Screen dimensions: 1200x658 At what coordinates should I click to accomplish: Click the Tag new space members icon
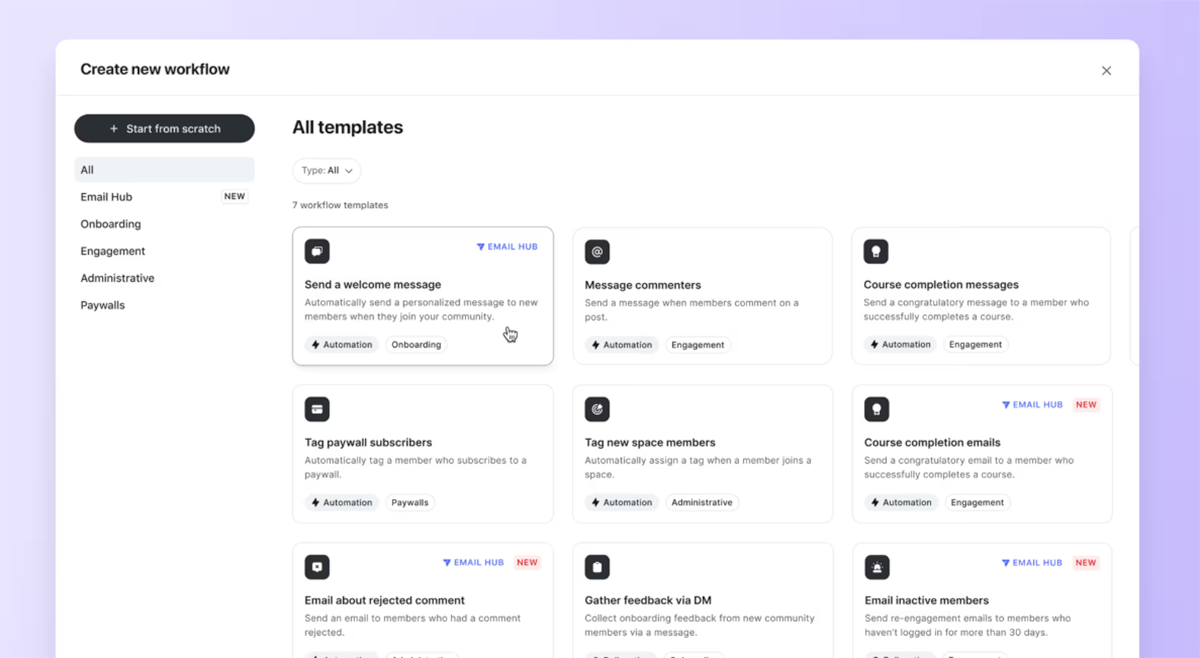[597, 409]
